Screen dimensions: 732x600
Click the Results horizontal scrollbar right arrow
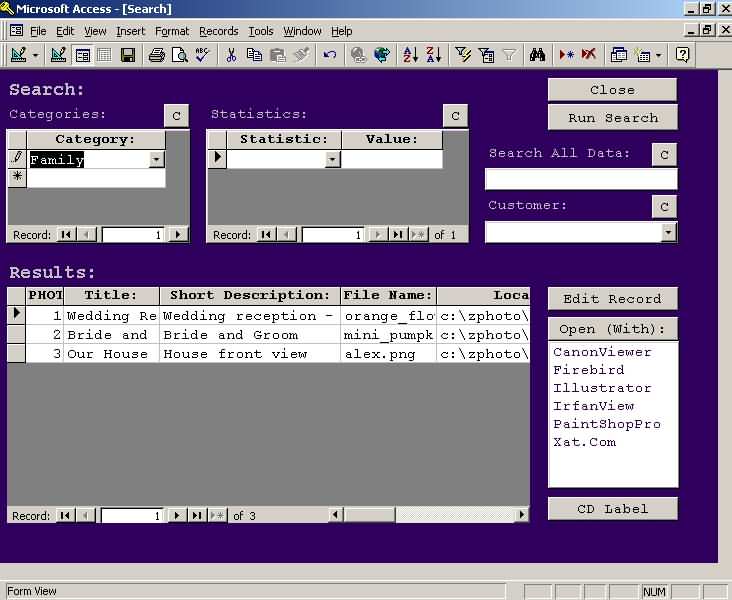(522, 515)
